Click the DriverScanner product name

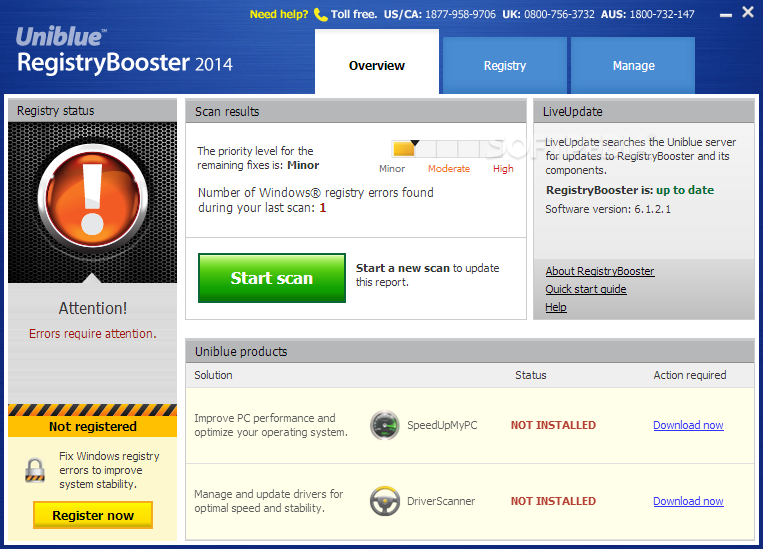(x=441, y=501)
